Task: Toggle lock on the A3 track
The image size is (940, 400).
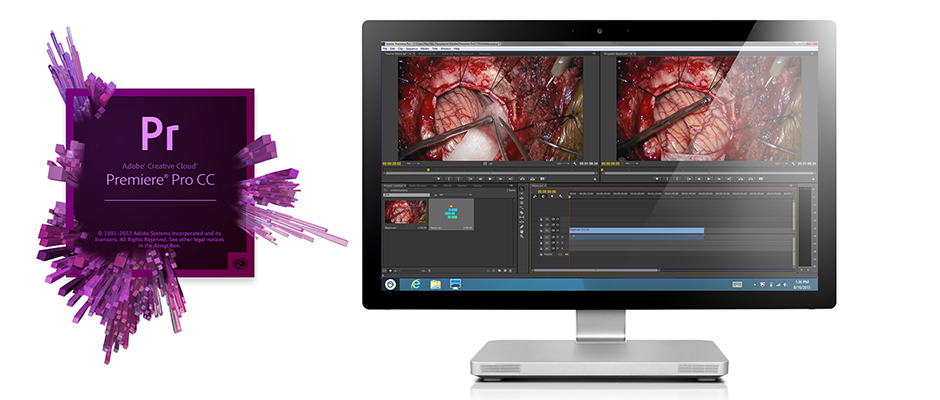Action: point(541,248)
